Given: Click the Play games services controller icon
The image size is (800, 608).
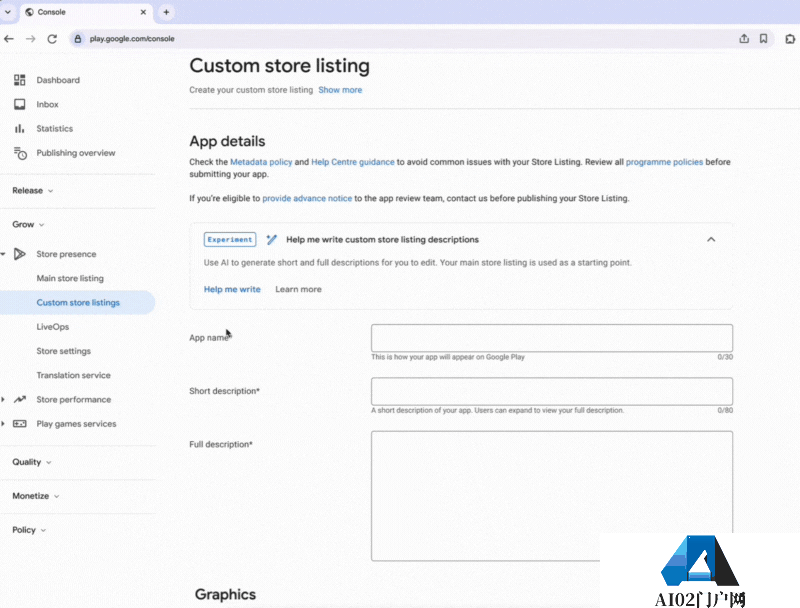Looking at the screenshot, I should (20, 424).
